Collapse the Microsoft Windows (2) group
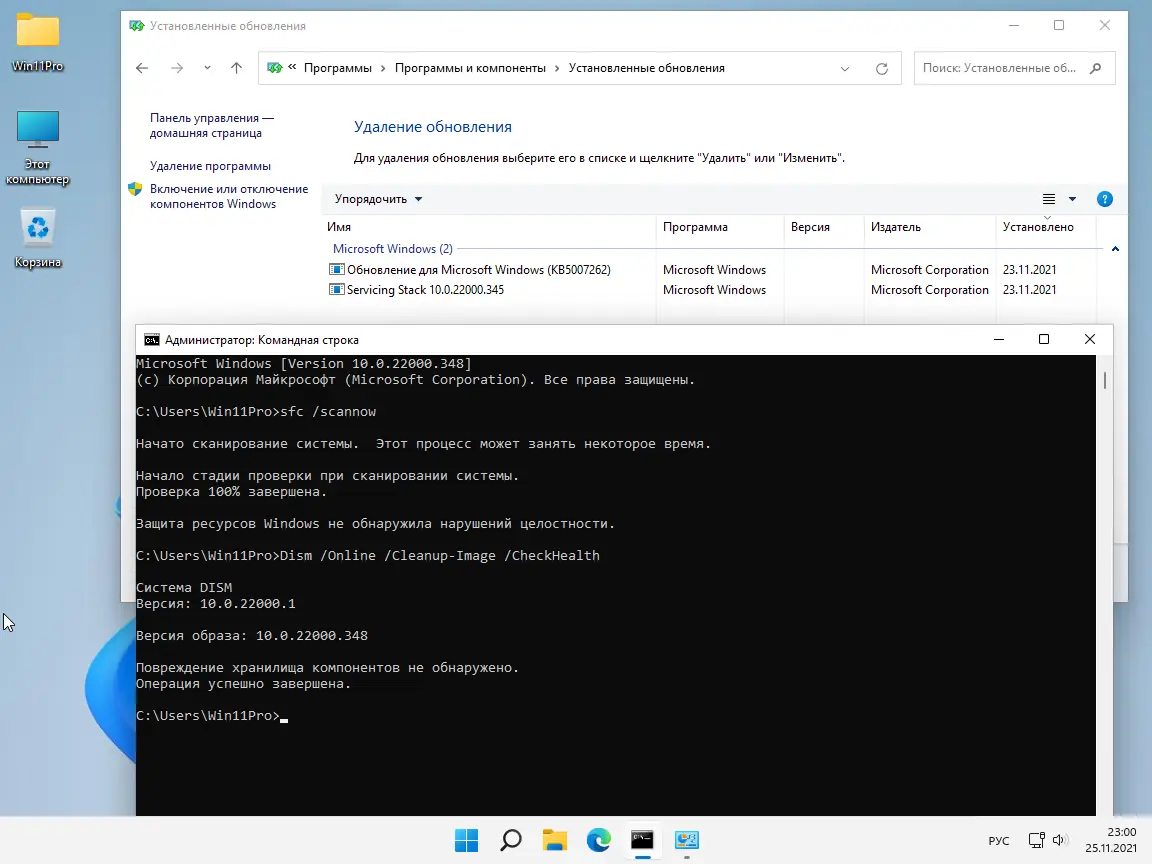The height and width of the screenshot is (864, 1152). (x=393, y=248)
